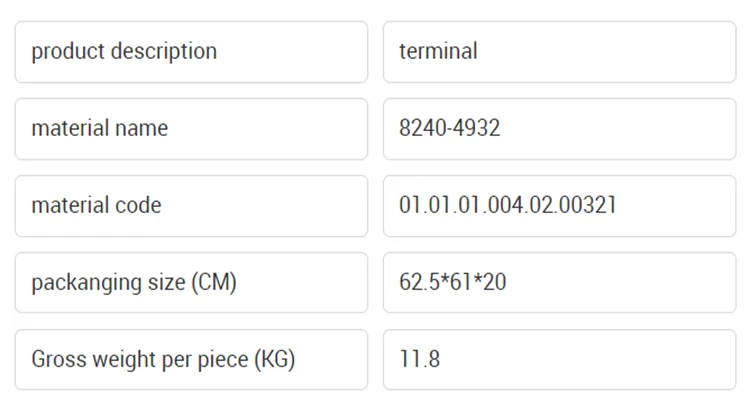Select the 11.8 weight value field
The height and width of the screenshot is (400, 750).
(559, 360)
